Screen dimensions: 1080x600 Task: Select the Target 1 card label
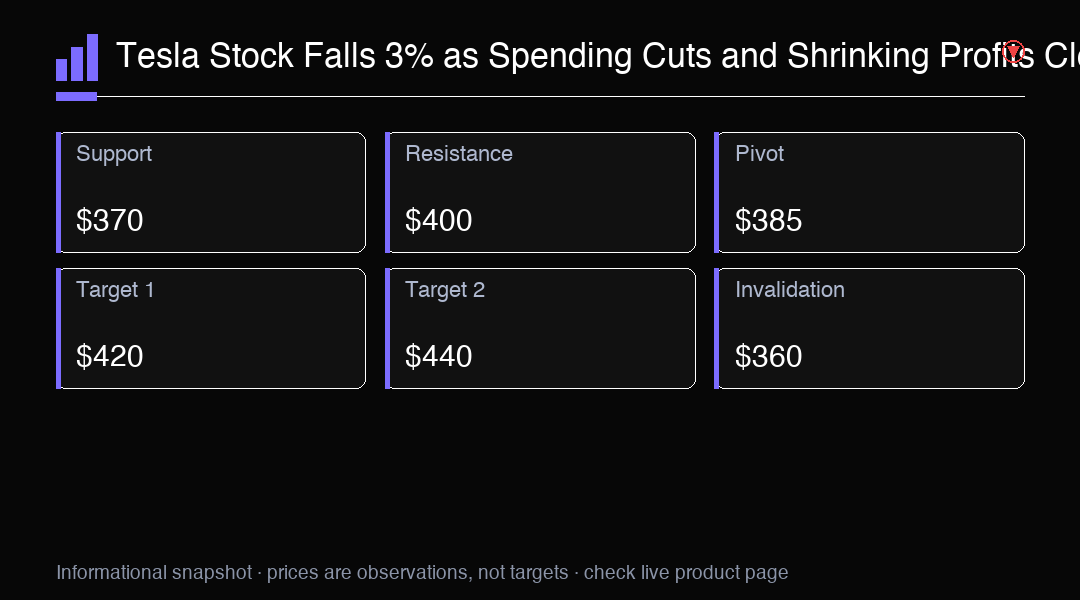click(115, 289)
